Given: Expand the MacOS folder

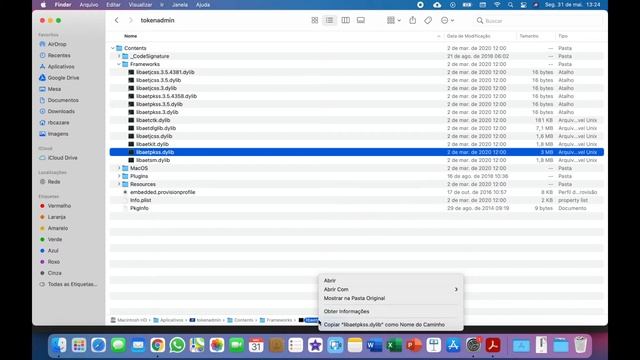Looking at the screenshot, I should coord(119,168).
